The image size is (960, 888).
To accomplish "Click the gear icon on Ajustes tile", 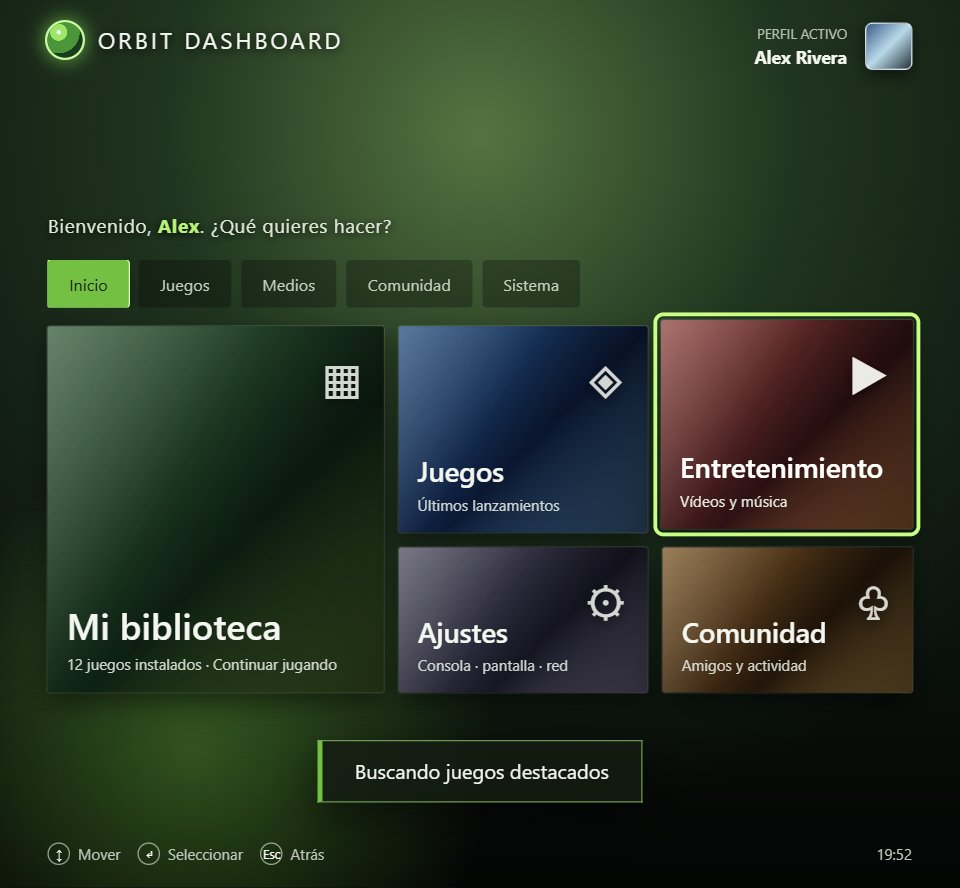I will pyautogui.click(x=606, y=603).
